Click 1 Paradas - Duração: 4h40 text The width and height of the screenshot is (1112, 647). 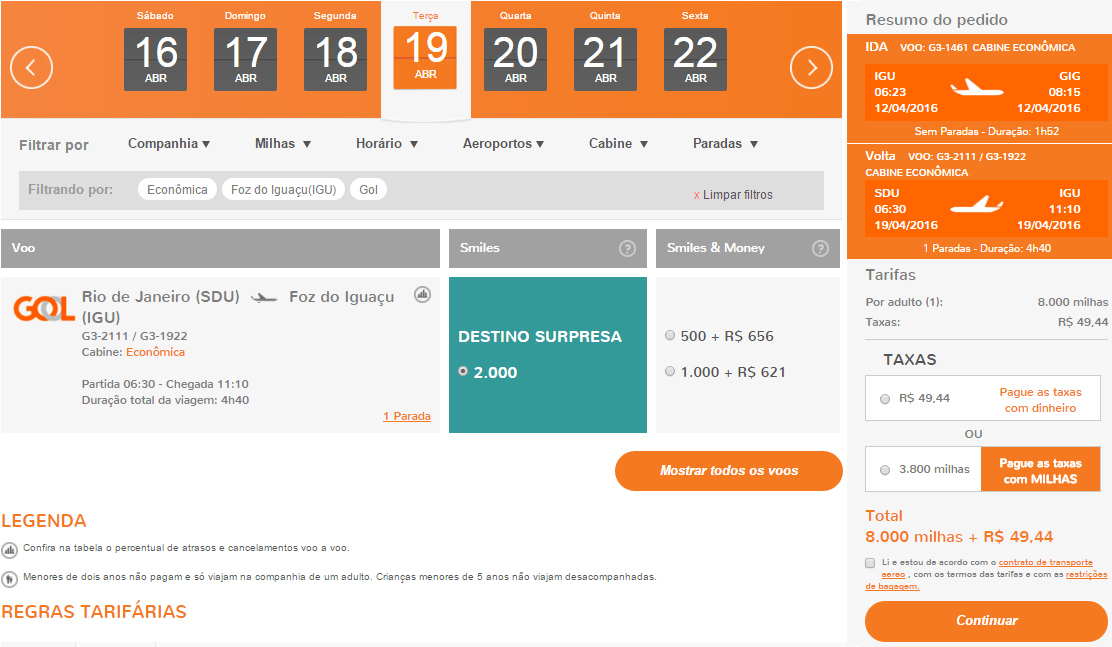coord(986,248)
